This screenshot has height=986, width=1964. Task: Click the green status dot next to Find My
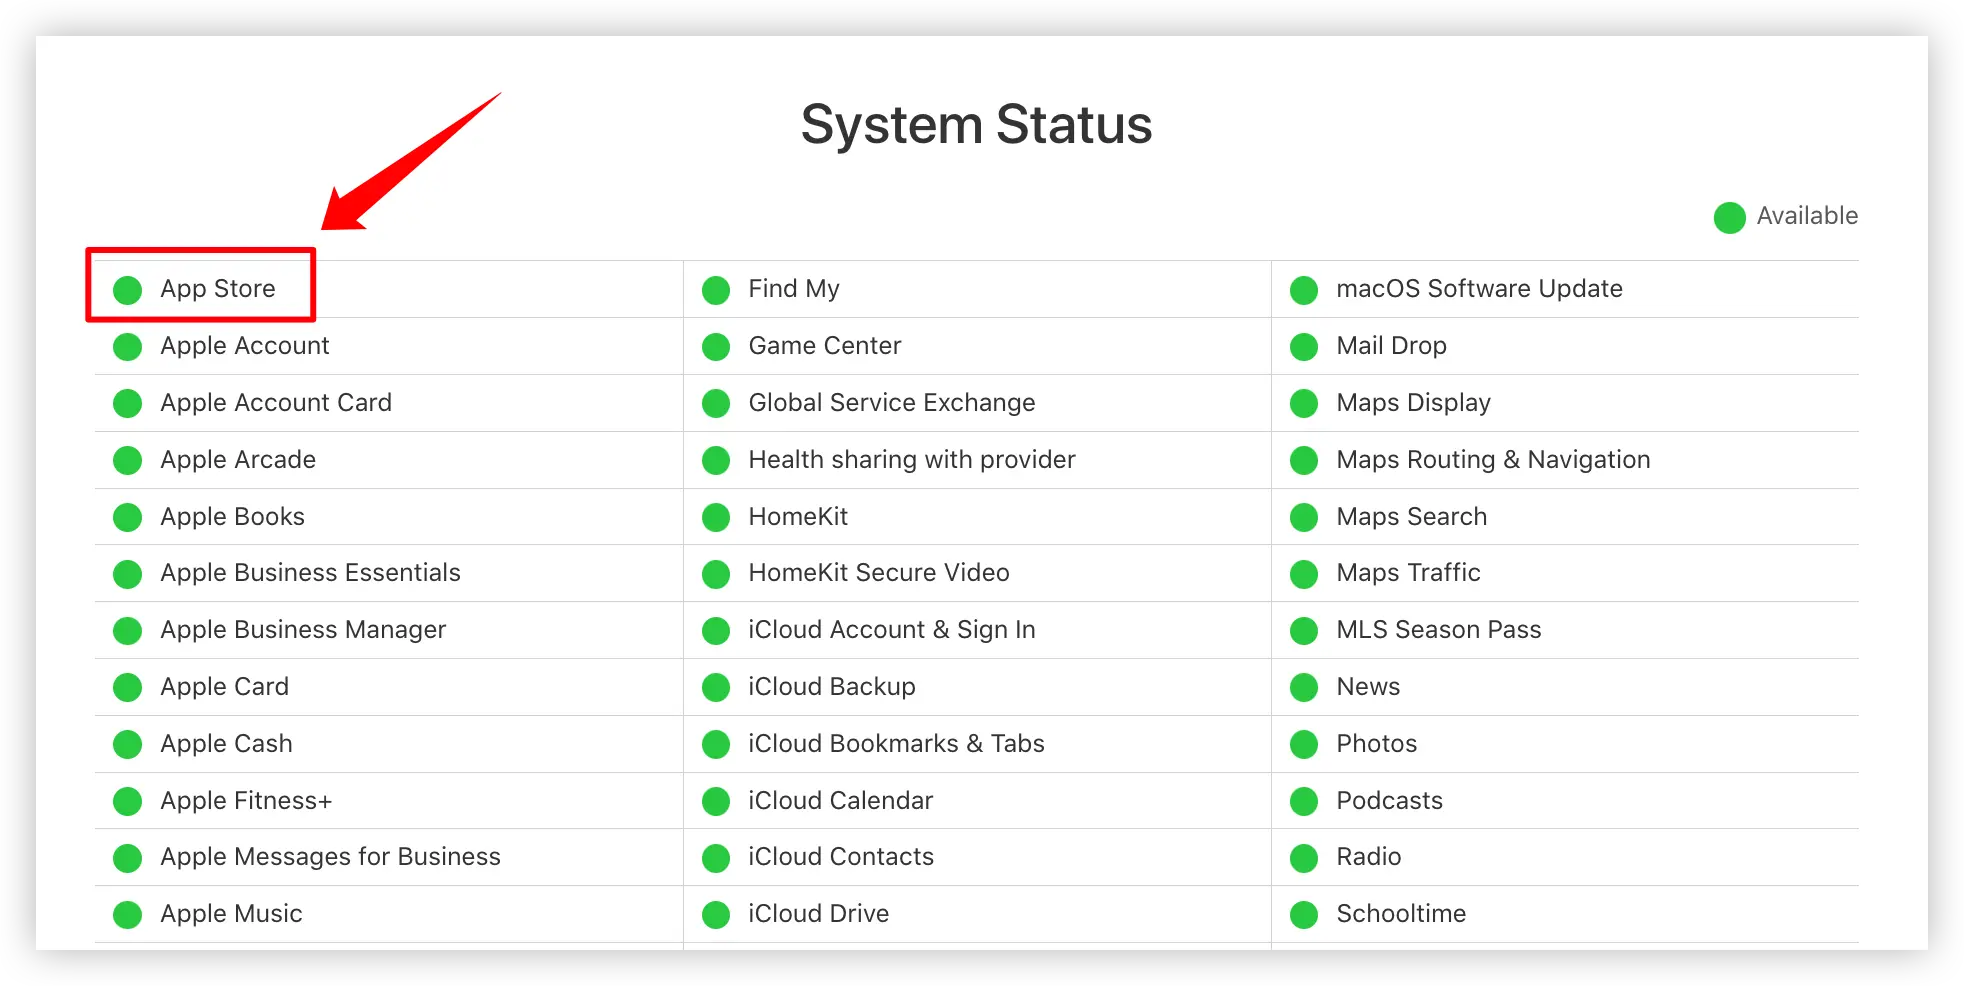pyautogui.click(x=716, y=290)
